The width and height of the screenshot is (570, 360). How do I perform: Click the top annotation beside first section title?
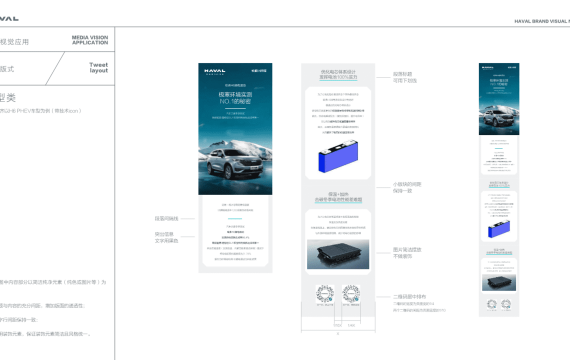click(405, 77)
